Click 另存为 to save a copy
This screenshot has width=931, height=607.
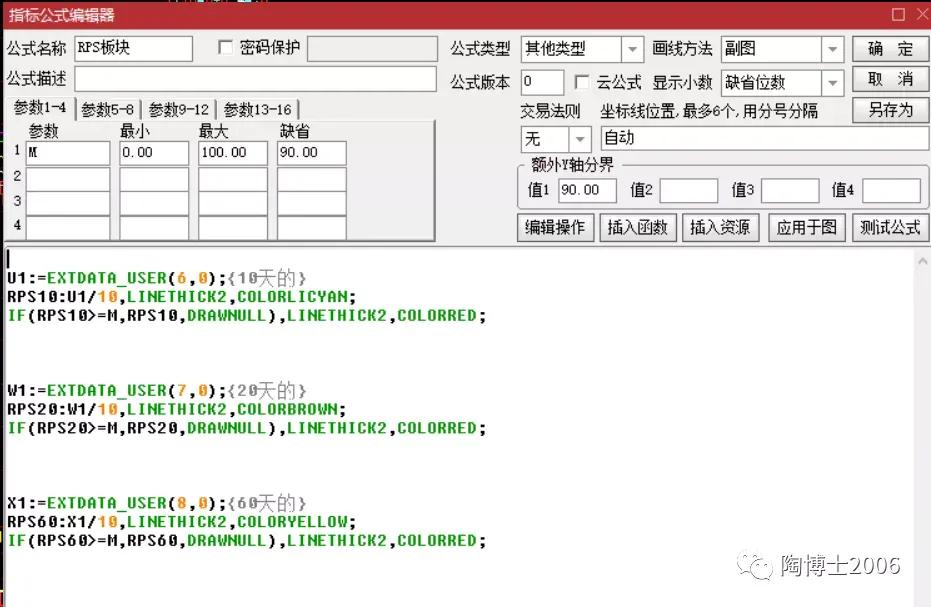coord(889,111)
